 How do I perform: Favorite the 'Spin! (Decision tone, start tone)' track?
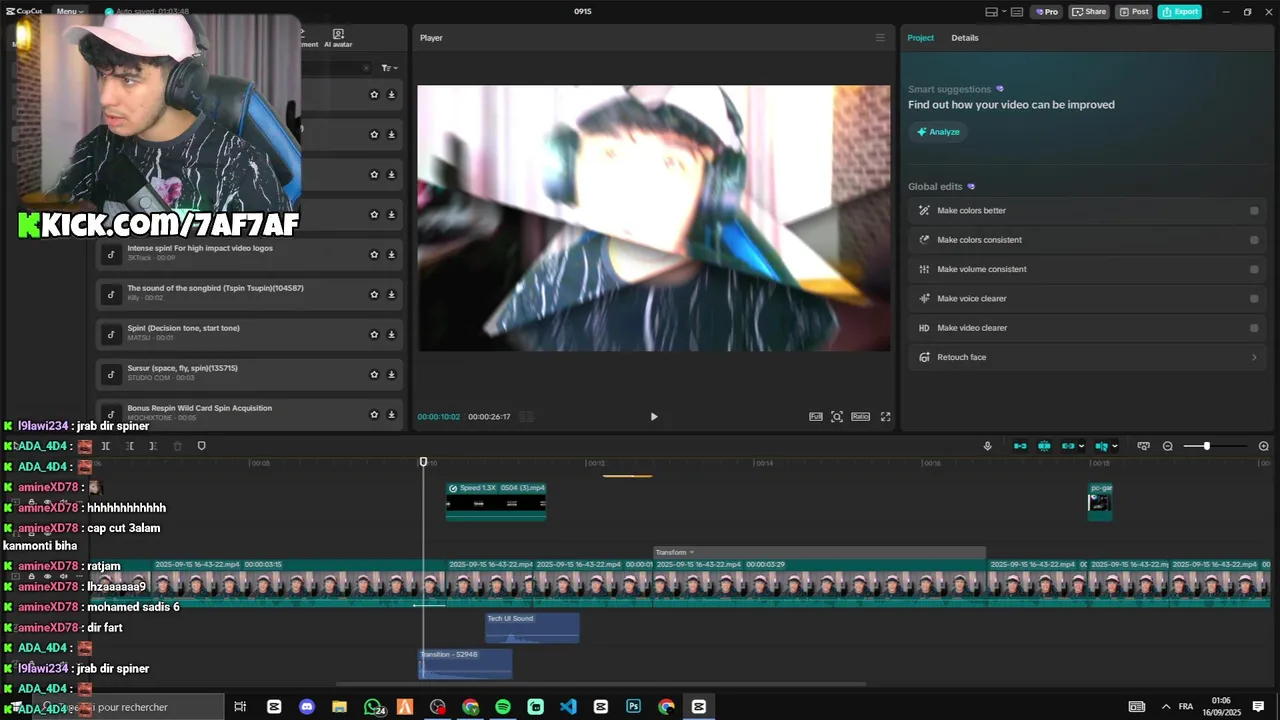click(374, 334)
